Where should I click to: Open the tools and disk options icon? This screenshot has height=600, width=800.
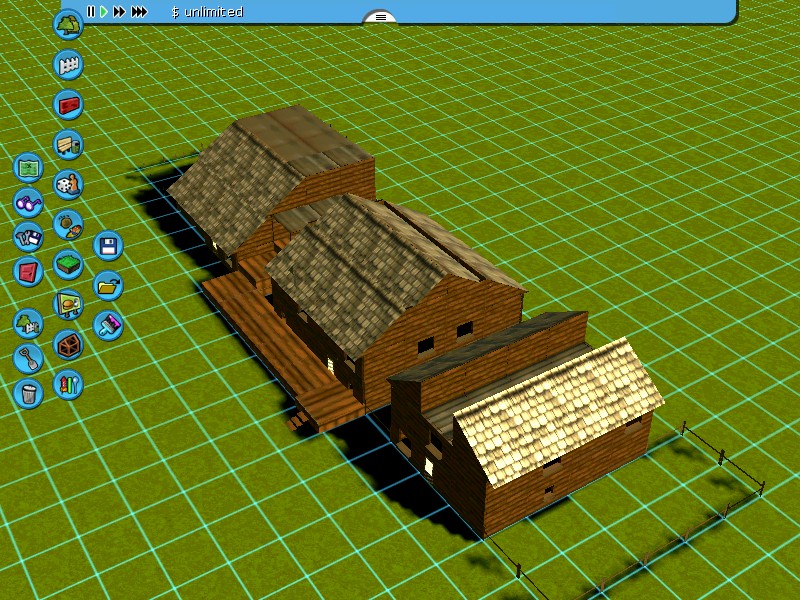coord(28,237)
